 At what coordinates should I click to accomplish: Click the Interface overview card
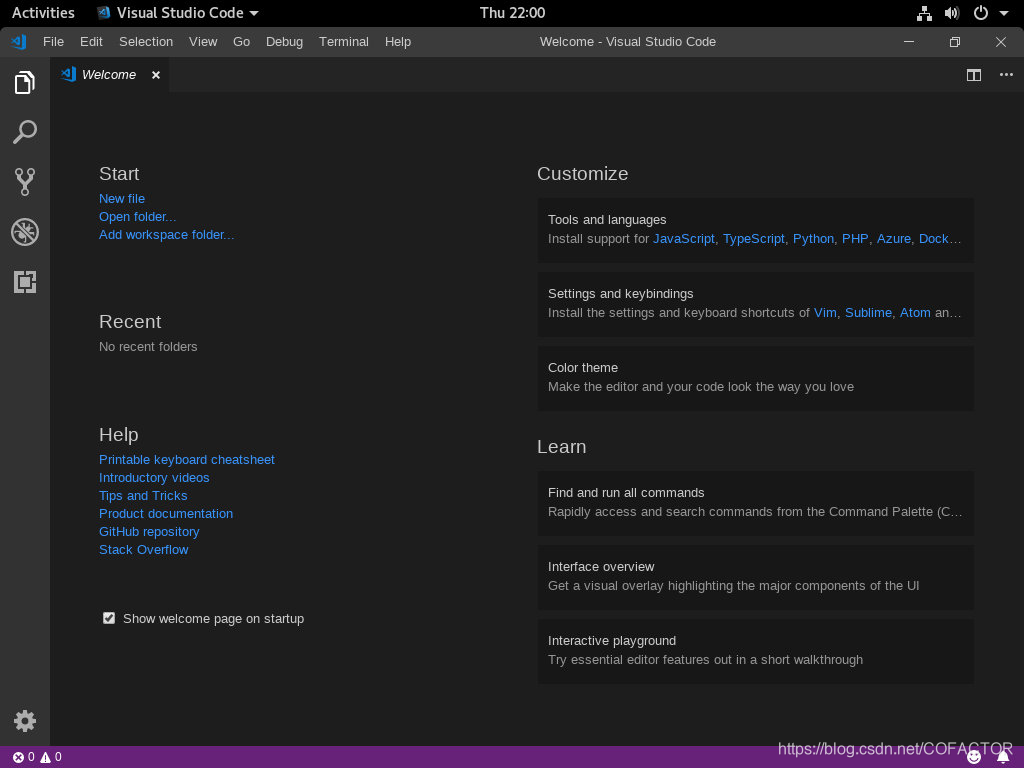[756, 577]
